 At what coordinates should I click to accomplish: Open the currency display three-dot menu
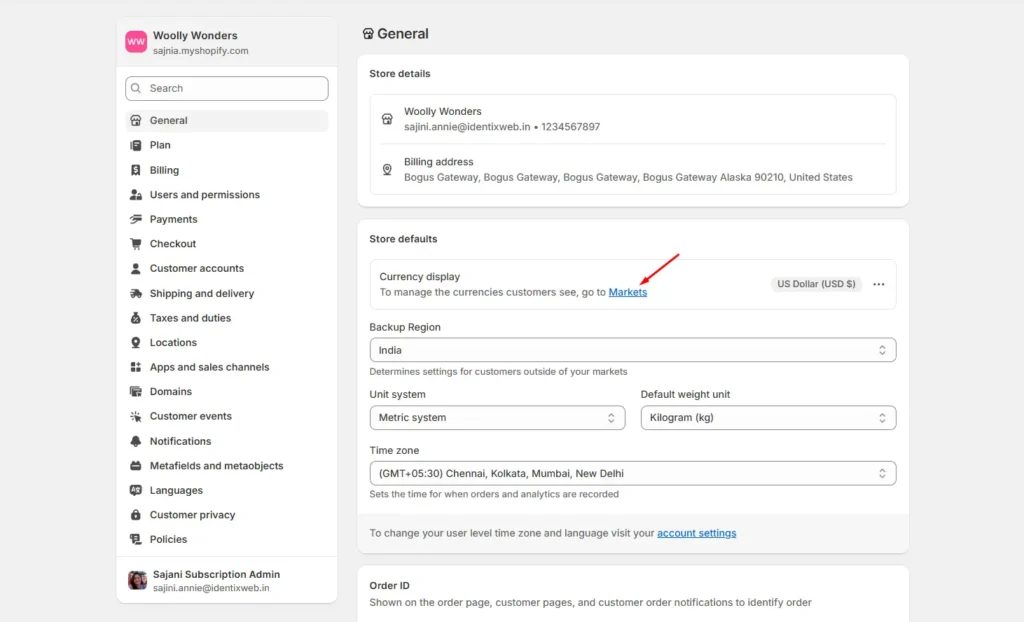pos(878,284)
